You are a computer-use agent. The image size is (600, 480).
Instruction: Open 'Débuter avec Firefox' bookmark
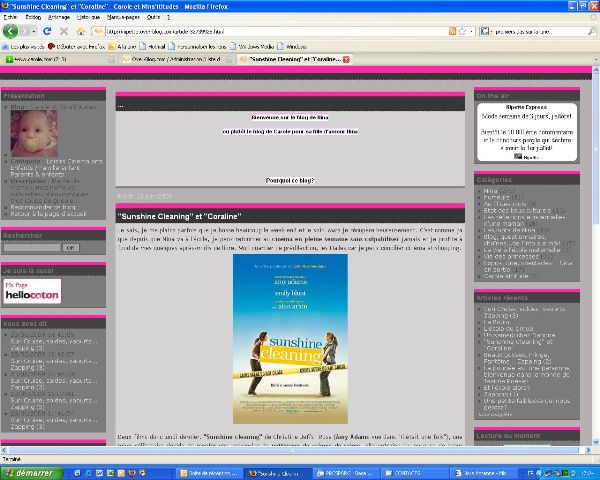pyautogui.click(x=76, y=47)
